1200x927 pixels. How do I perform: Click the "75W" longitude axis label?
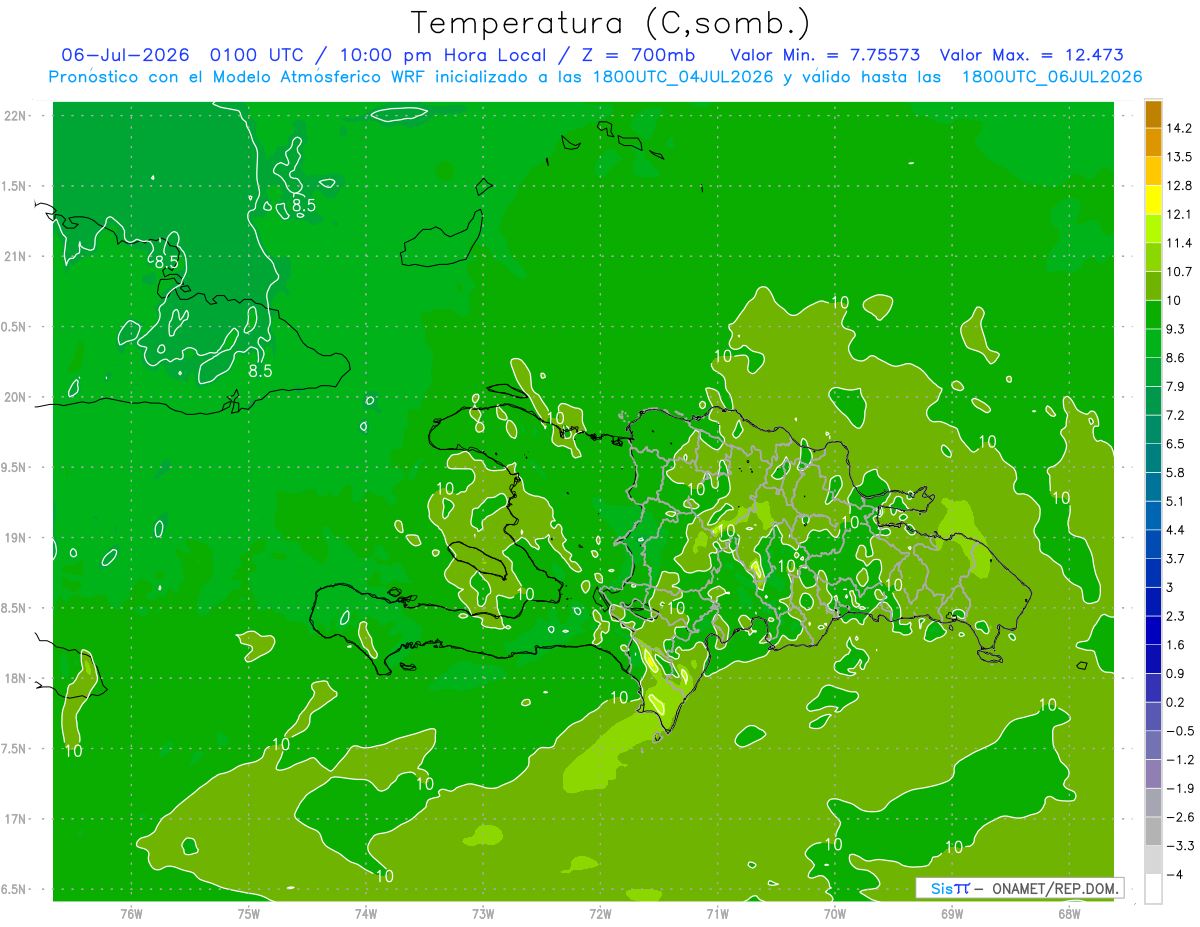pyautogui.click(x=248, y=913)
